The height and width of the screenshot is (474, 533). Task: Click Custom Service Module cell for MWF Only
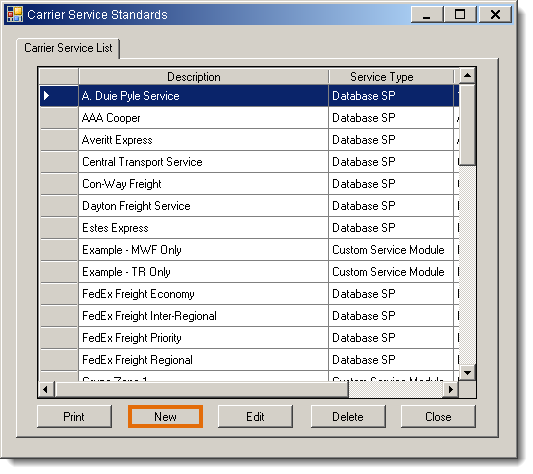pyautogui.click(x=391, y=250)
